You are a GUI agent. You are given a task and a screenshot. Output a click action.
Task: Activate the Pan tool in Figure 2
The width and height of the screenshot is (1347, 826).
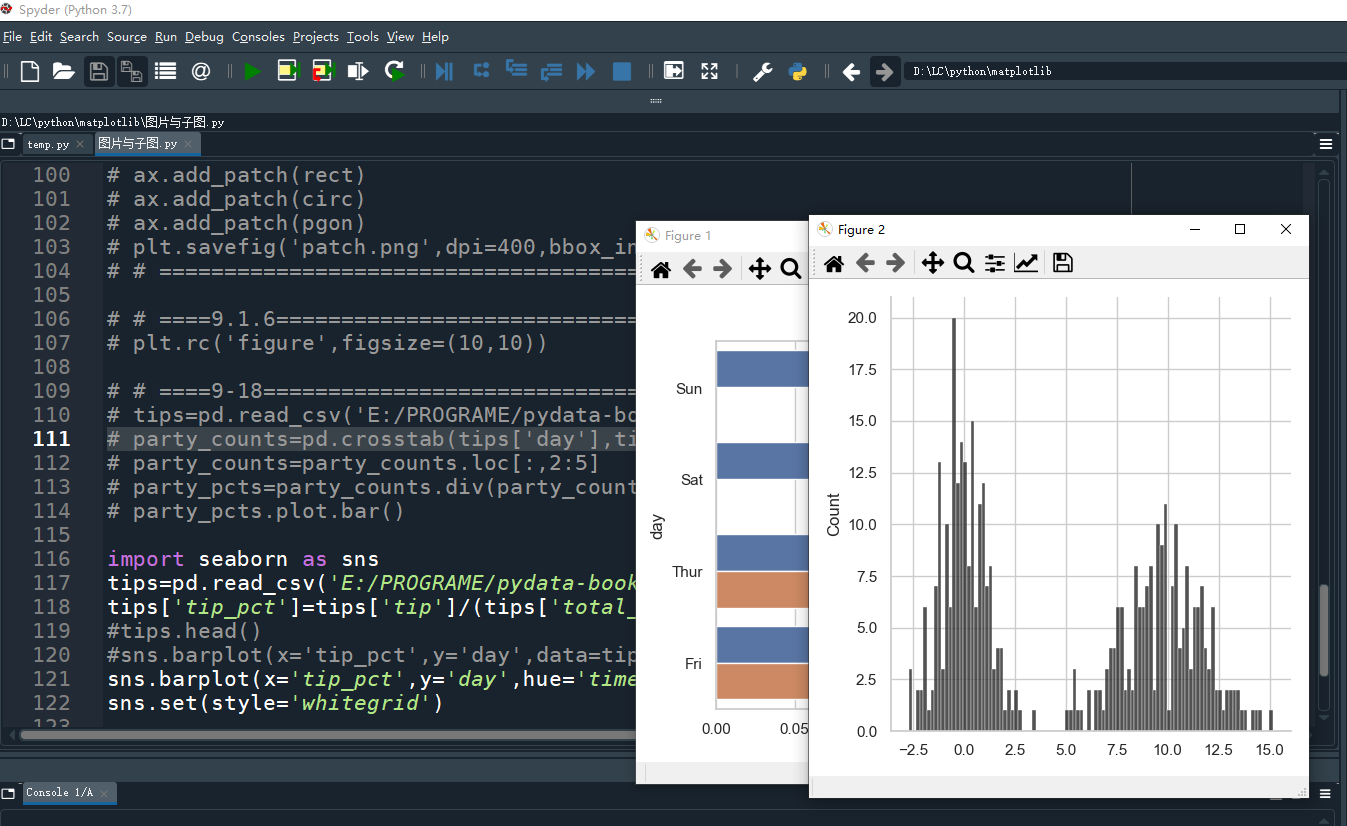tap(932, 263)
